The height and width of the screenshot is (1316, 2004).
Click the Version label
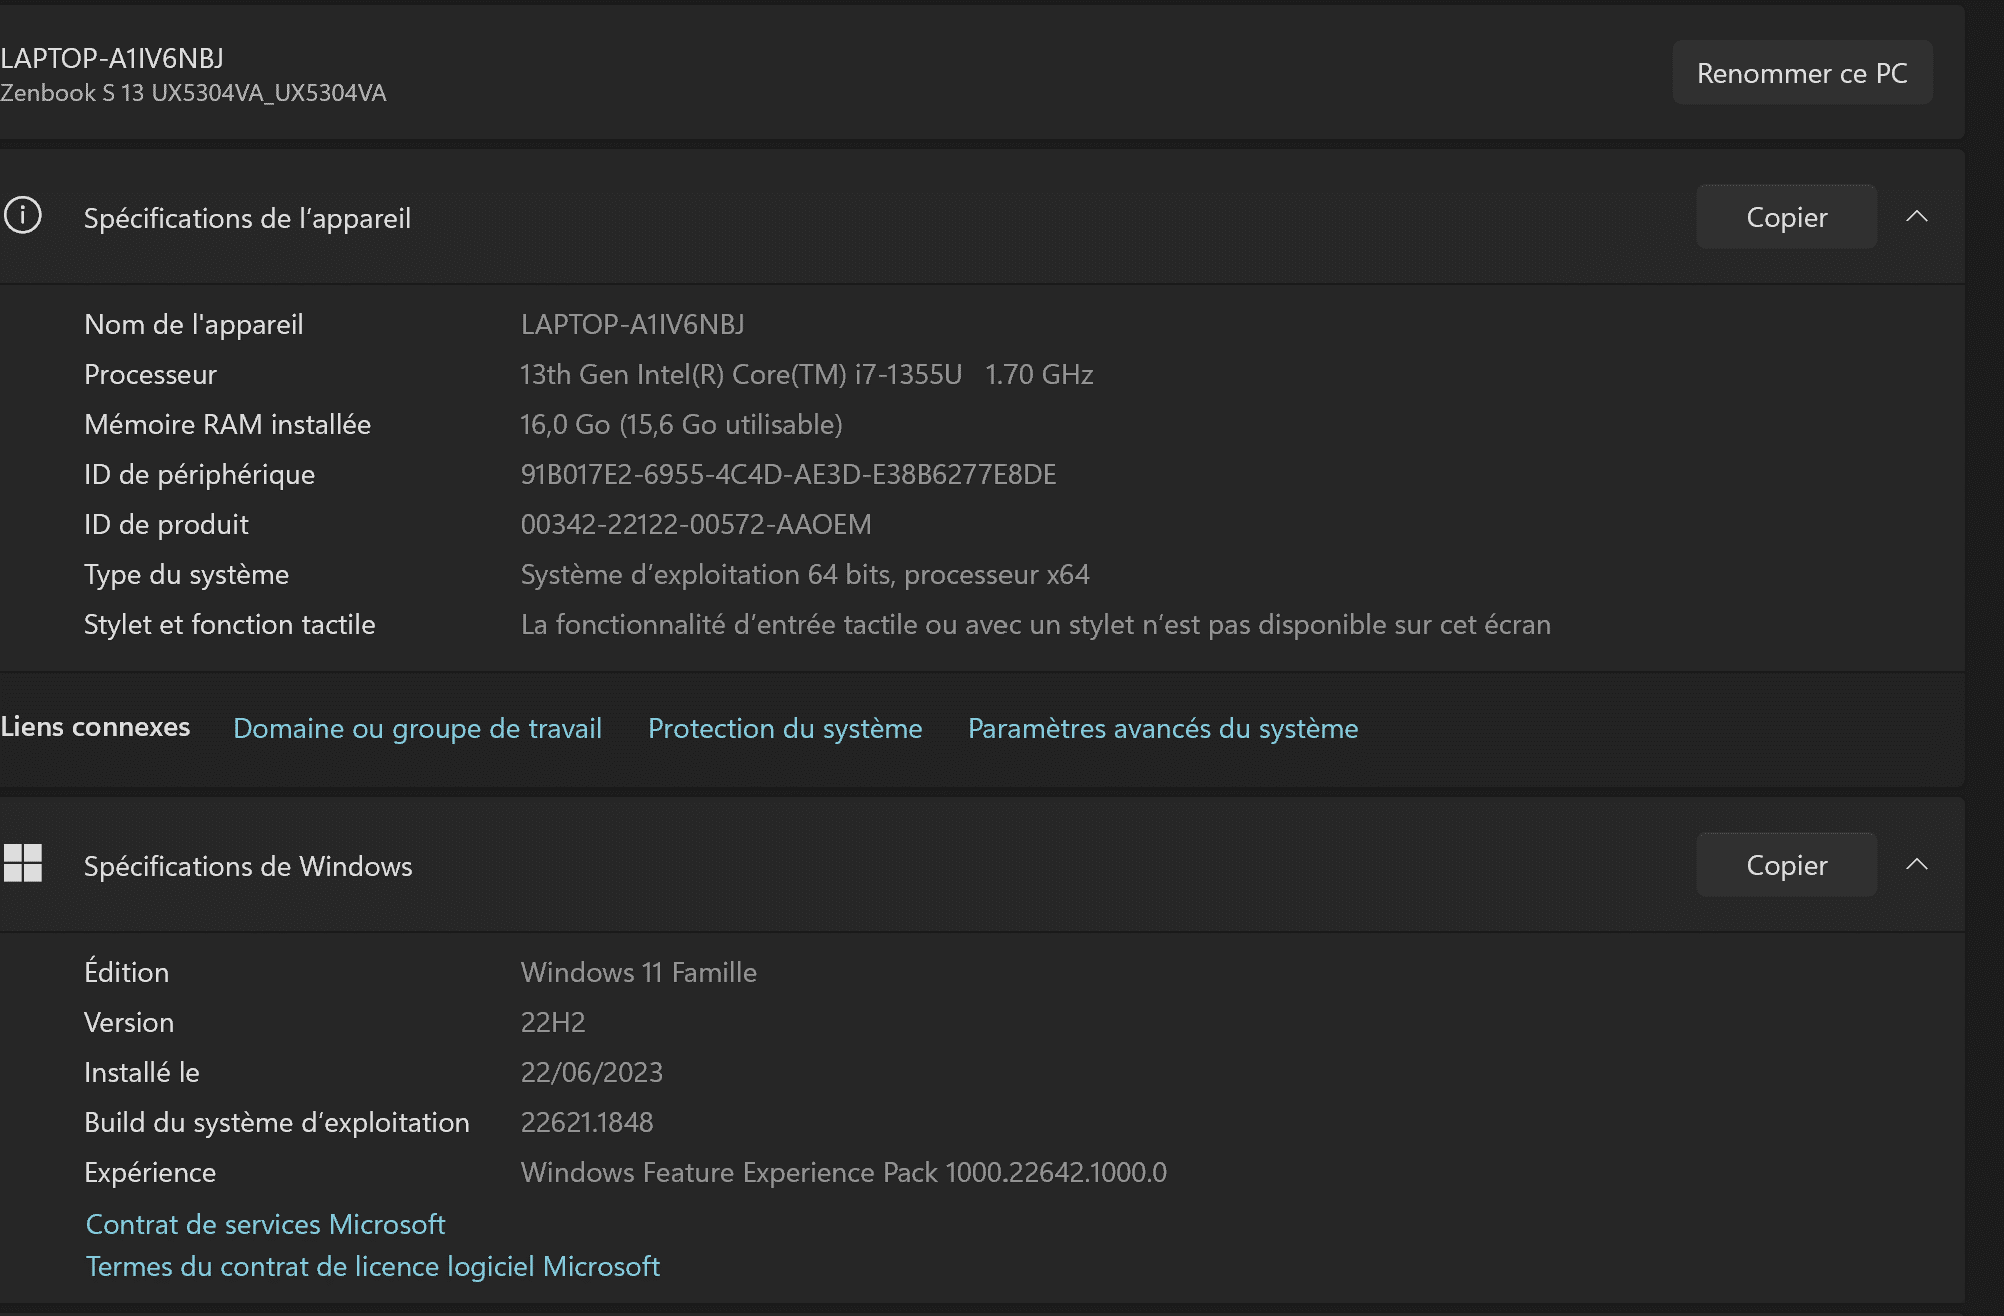pyautogui.click(x=129, y=1022)
